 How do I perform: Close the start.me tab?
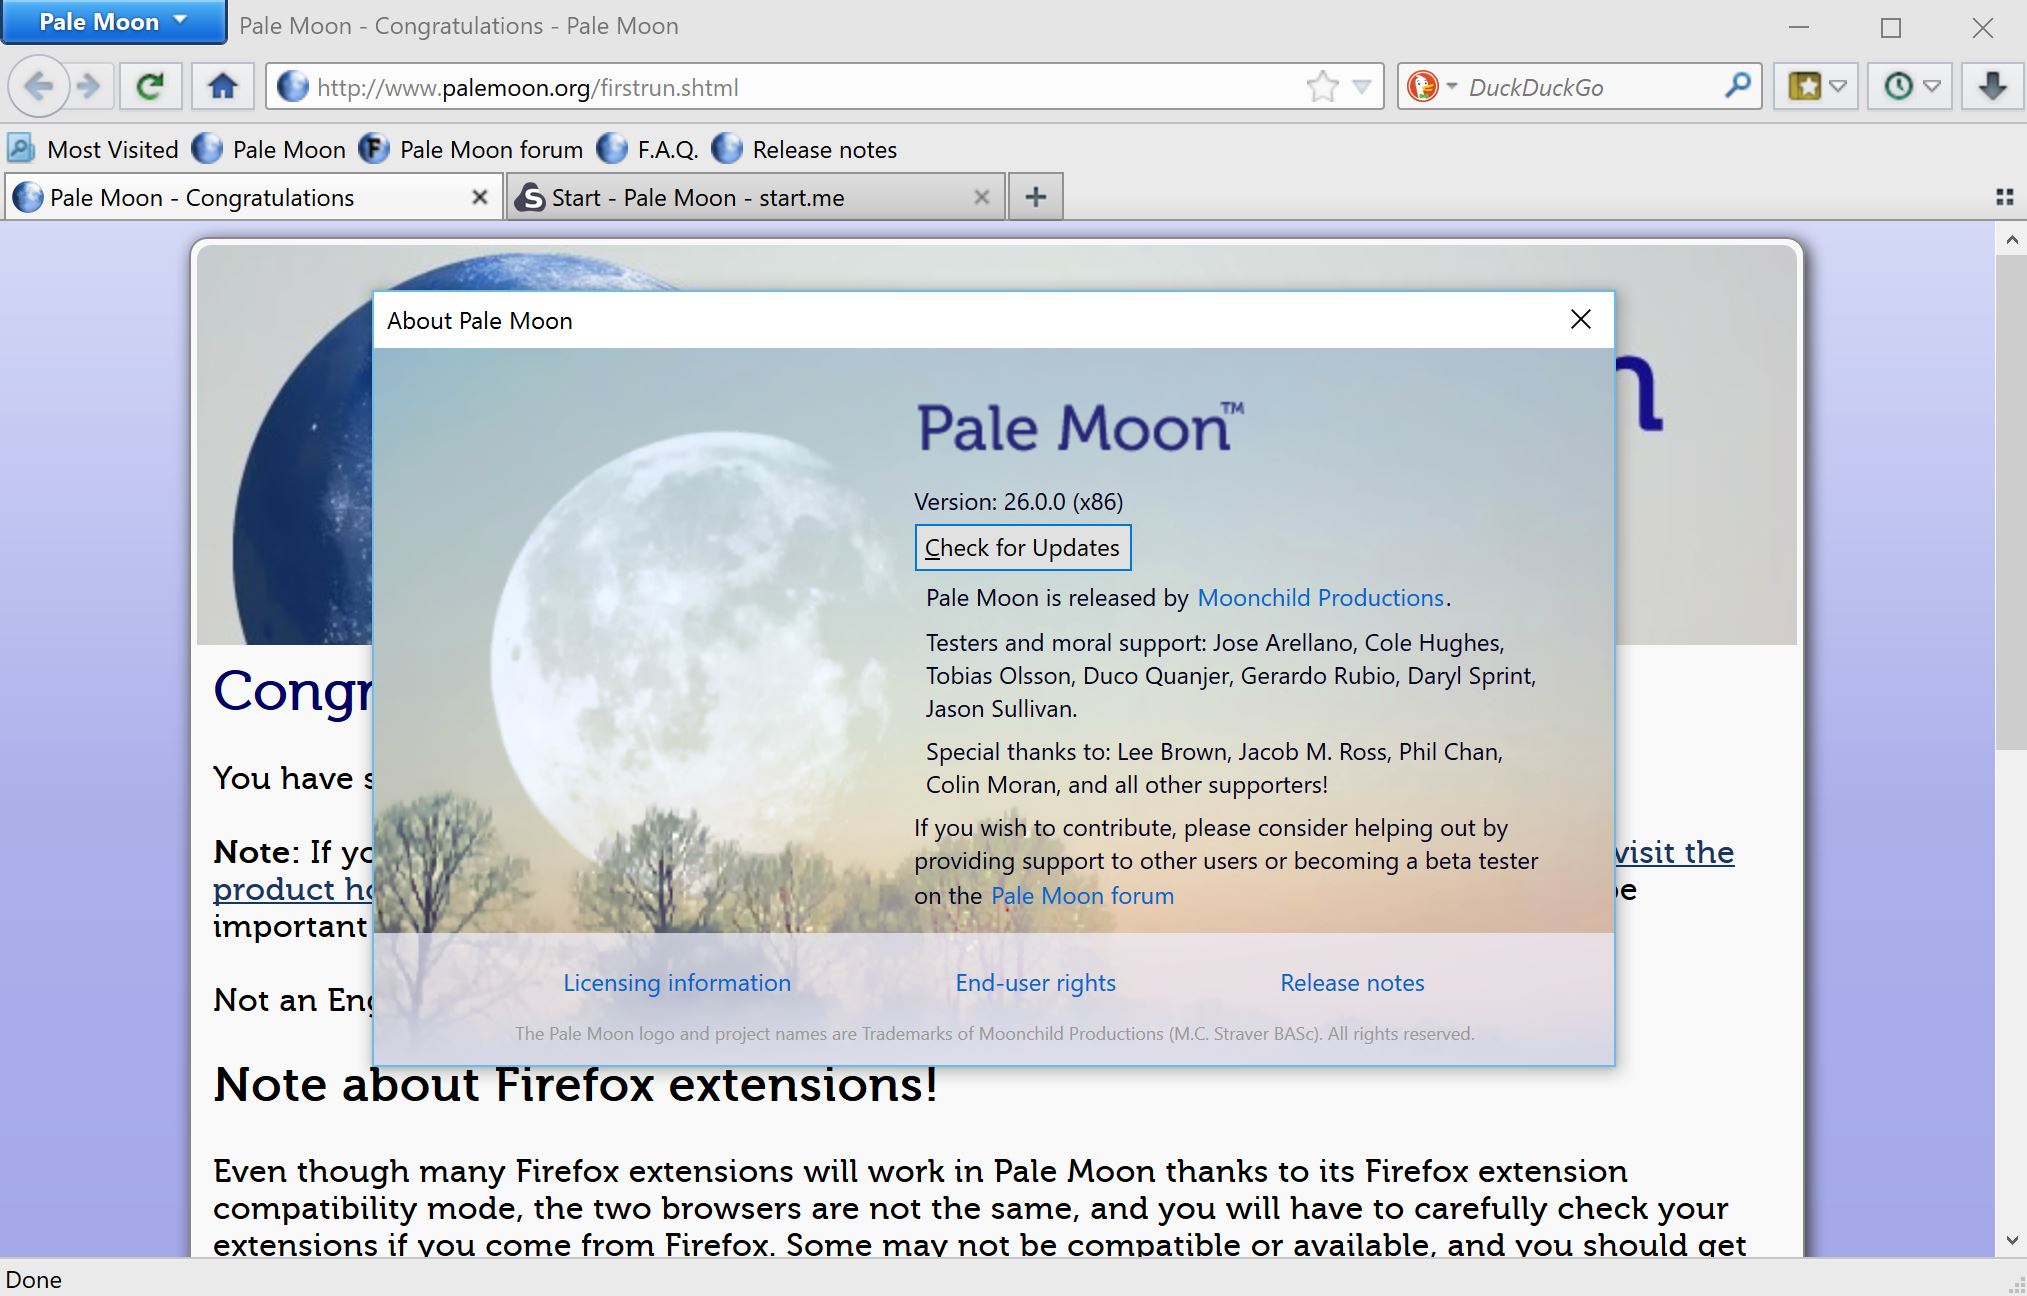[x=982, y=197]
